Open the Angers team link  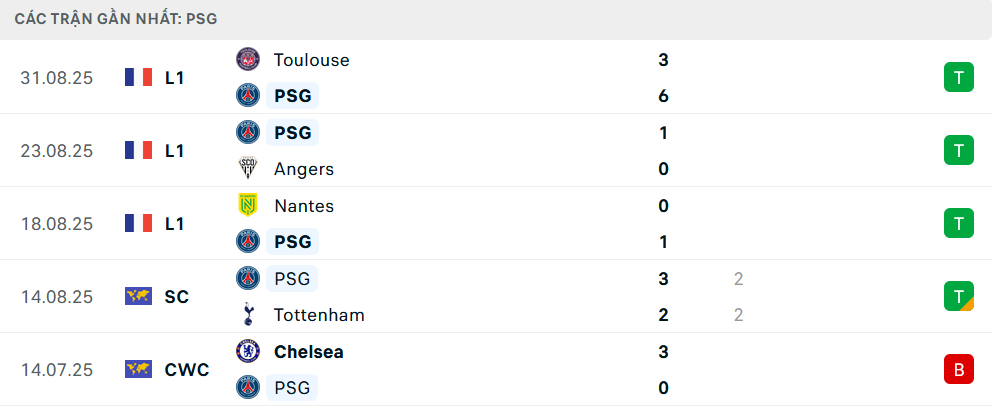click(303, 169)
